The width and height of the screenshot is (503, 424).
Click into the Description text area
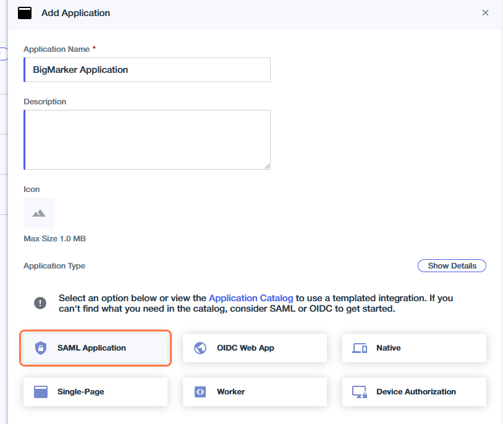[x=147, y=140]
